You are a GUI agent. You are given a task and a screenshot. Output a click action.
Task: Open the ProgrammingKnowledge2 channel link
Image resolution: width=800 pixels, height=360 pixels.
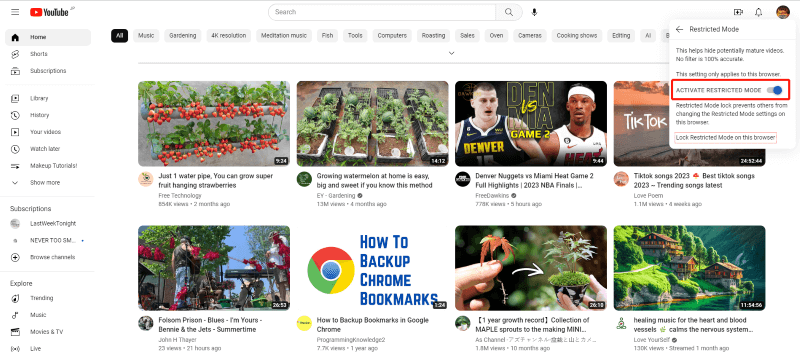tap(351, 340)
